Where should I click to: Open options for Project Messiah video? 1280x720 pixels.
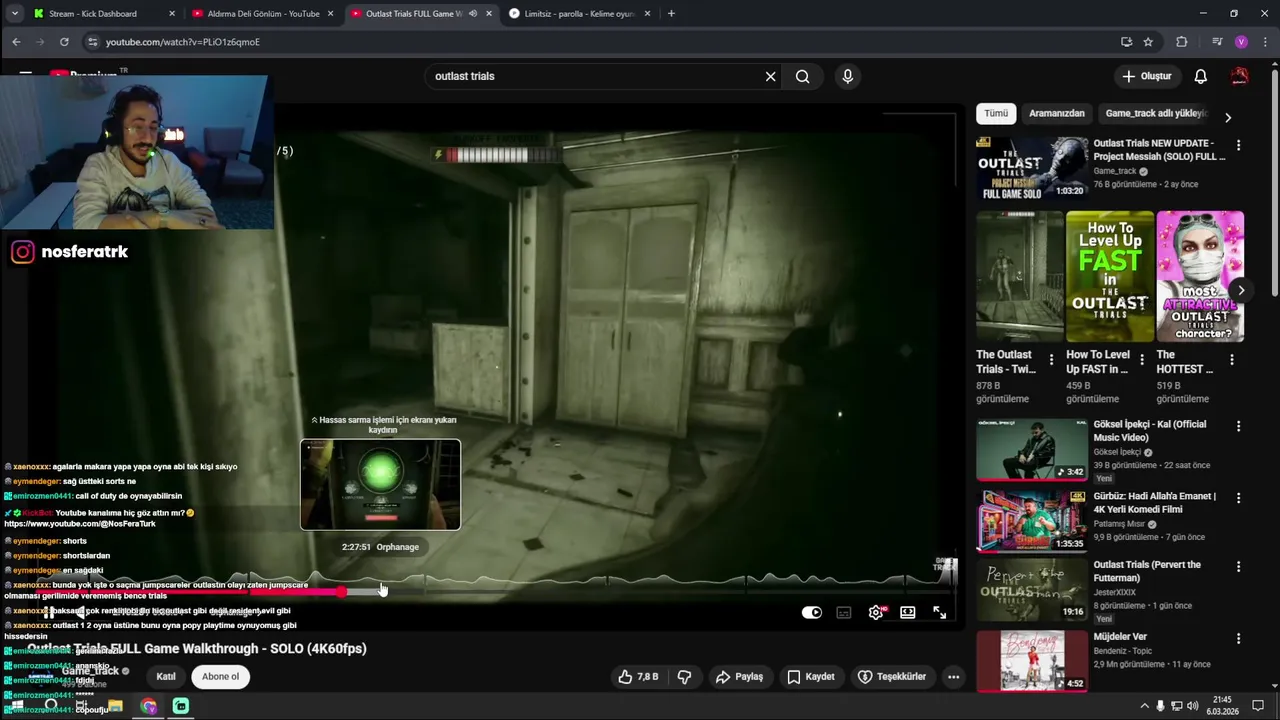click(x=1238, y=146)
